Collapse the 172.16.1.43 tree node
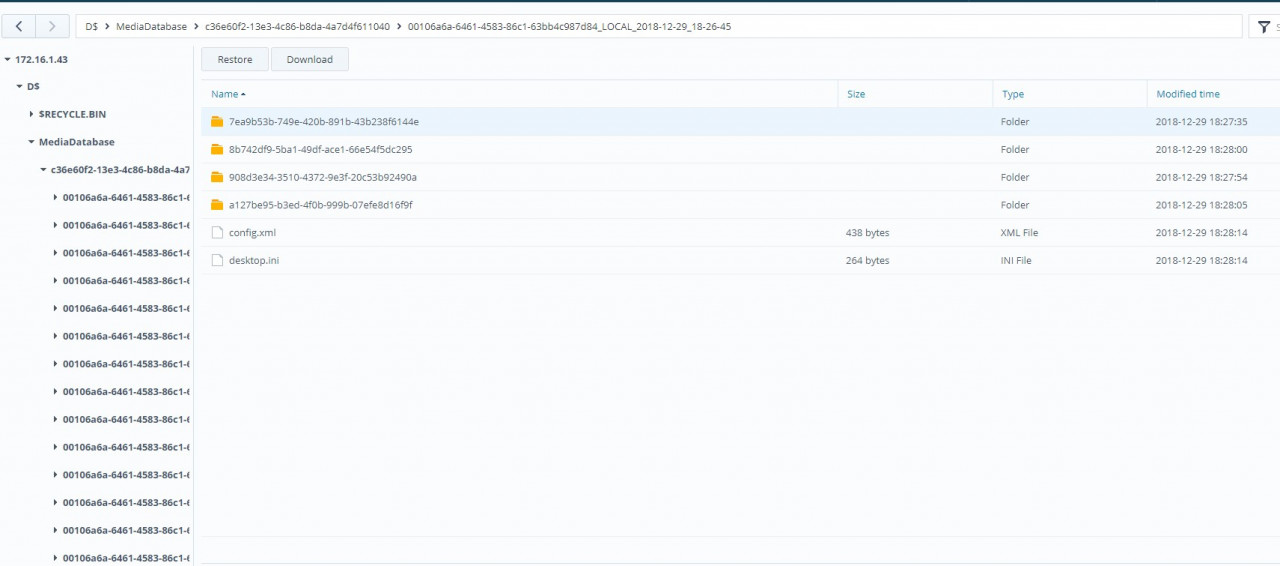This screenshot has width=1280, height=566. tap(8, 60)
